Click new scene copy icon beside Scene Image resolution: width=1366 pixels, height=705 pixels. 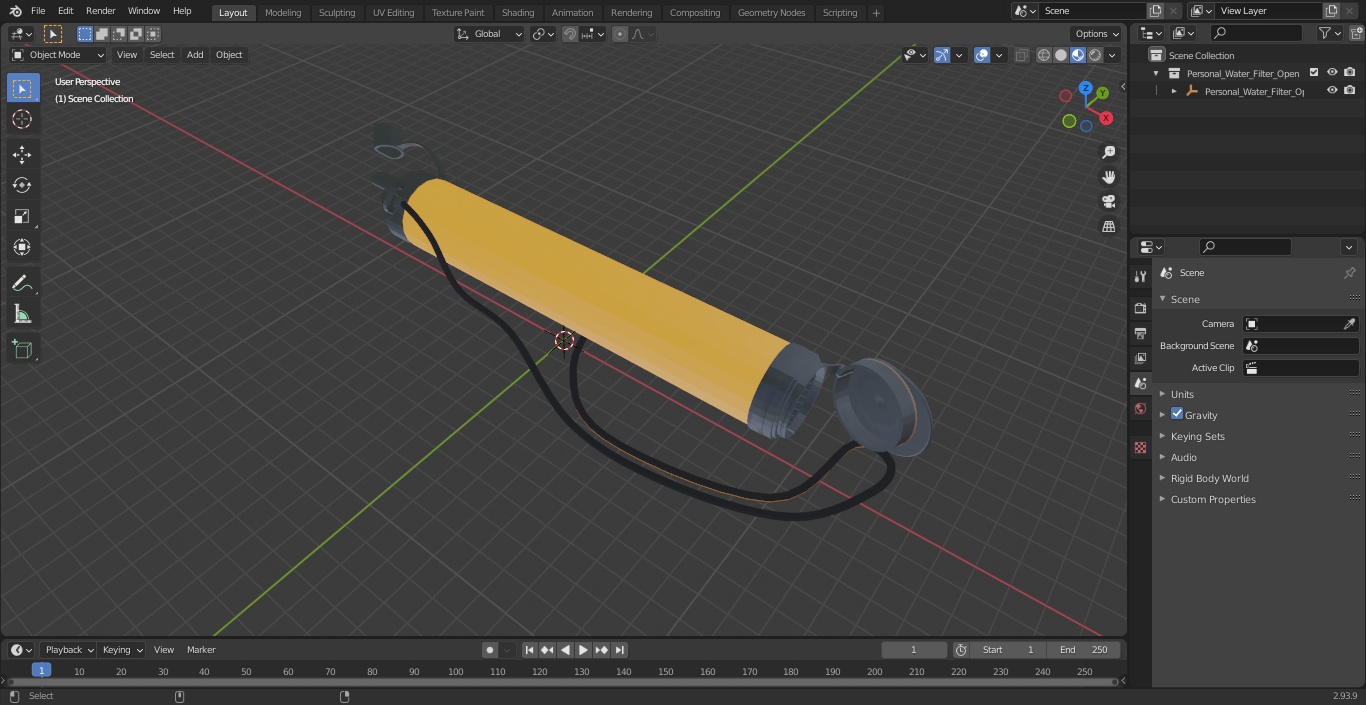(1155, 10)
